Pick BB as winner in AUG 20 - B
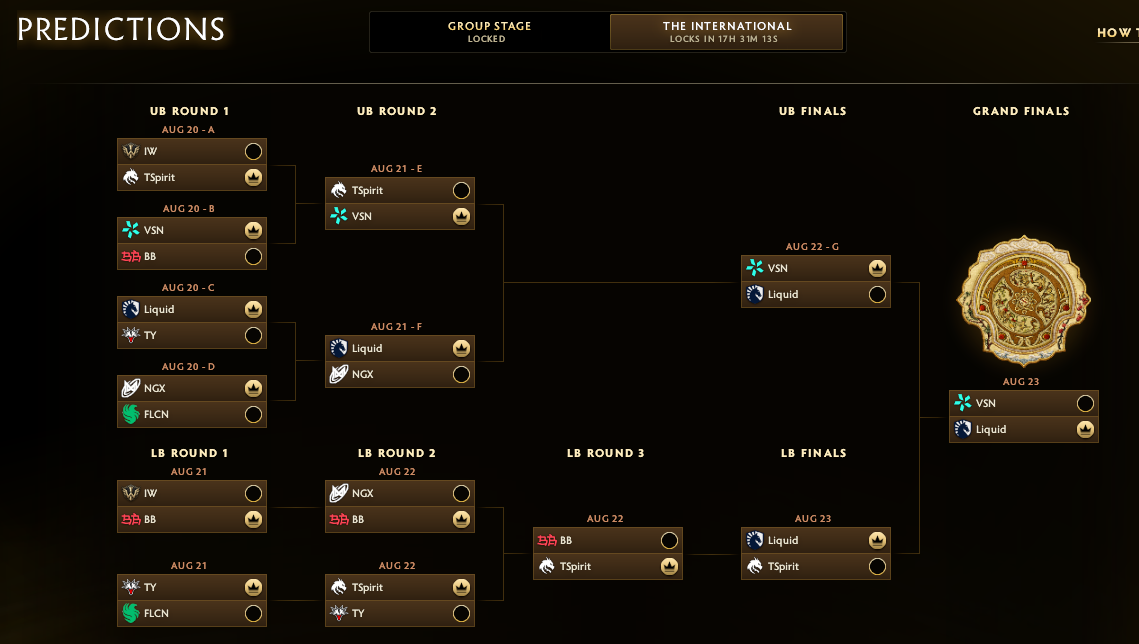This screenshot has width=1139, height=644. [x=254, y=256]
